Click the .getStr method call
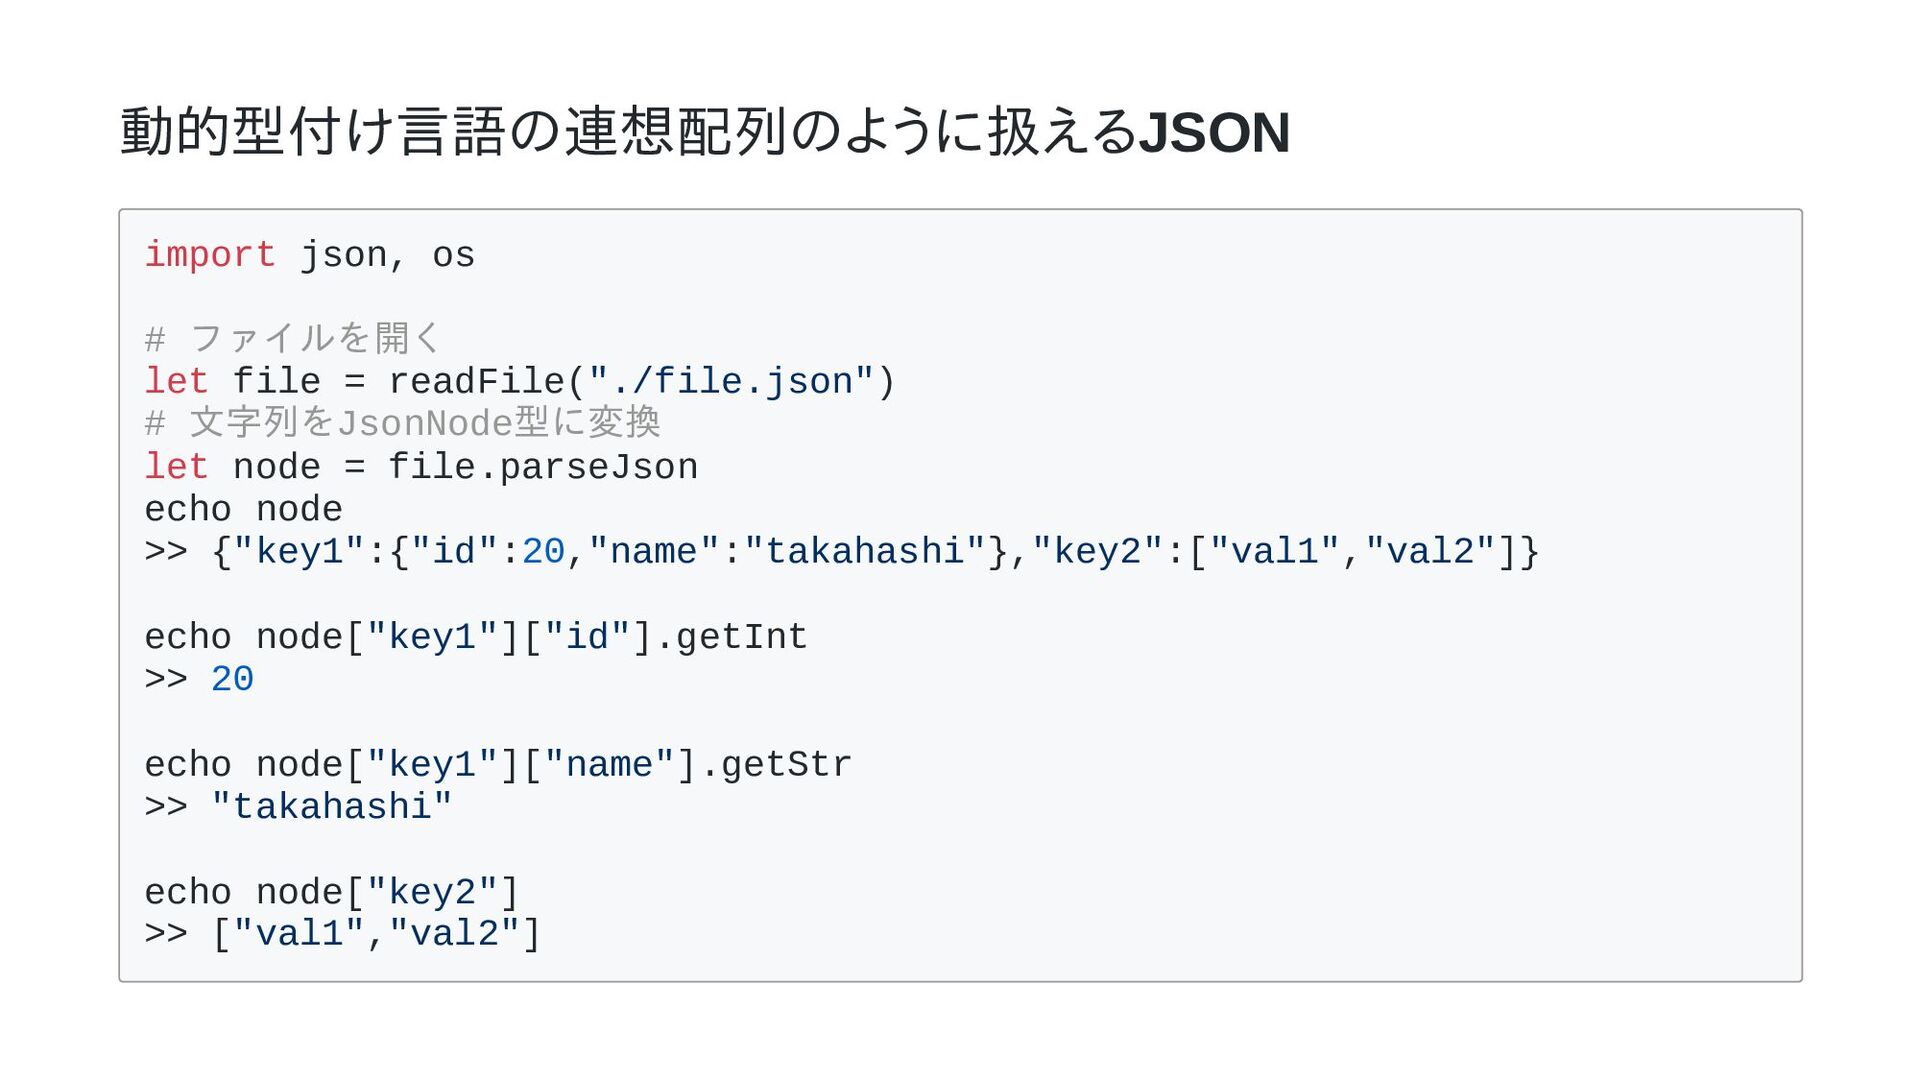 coord(775,765)
